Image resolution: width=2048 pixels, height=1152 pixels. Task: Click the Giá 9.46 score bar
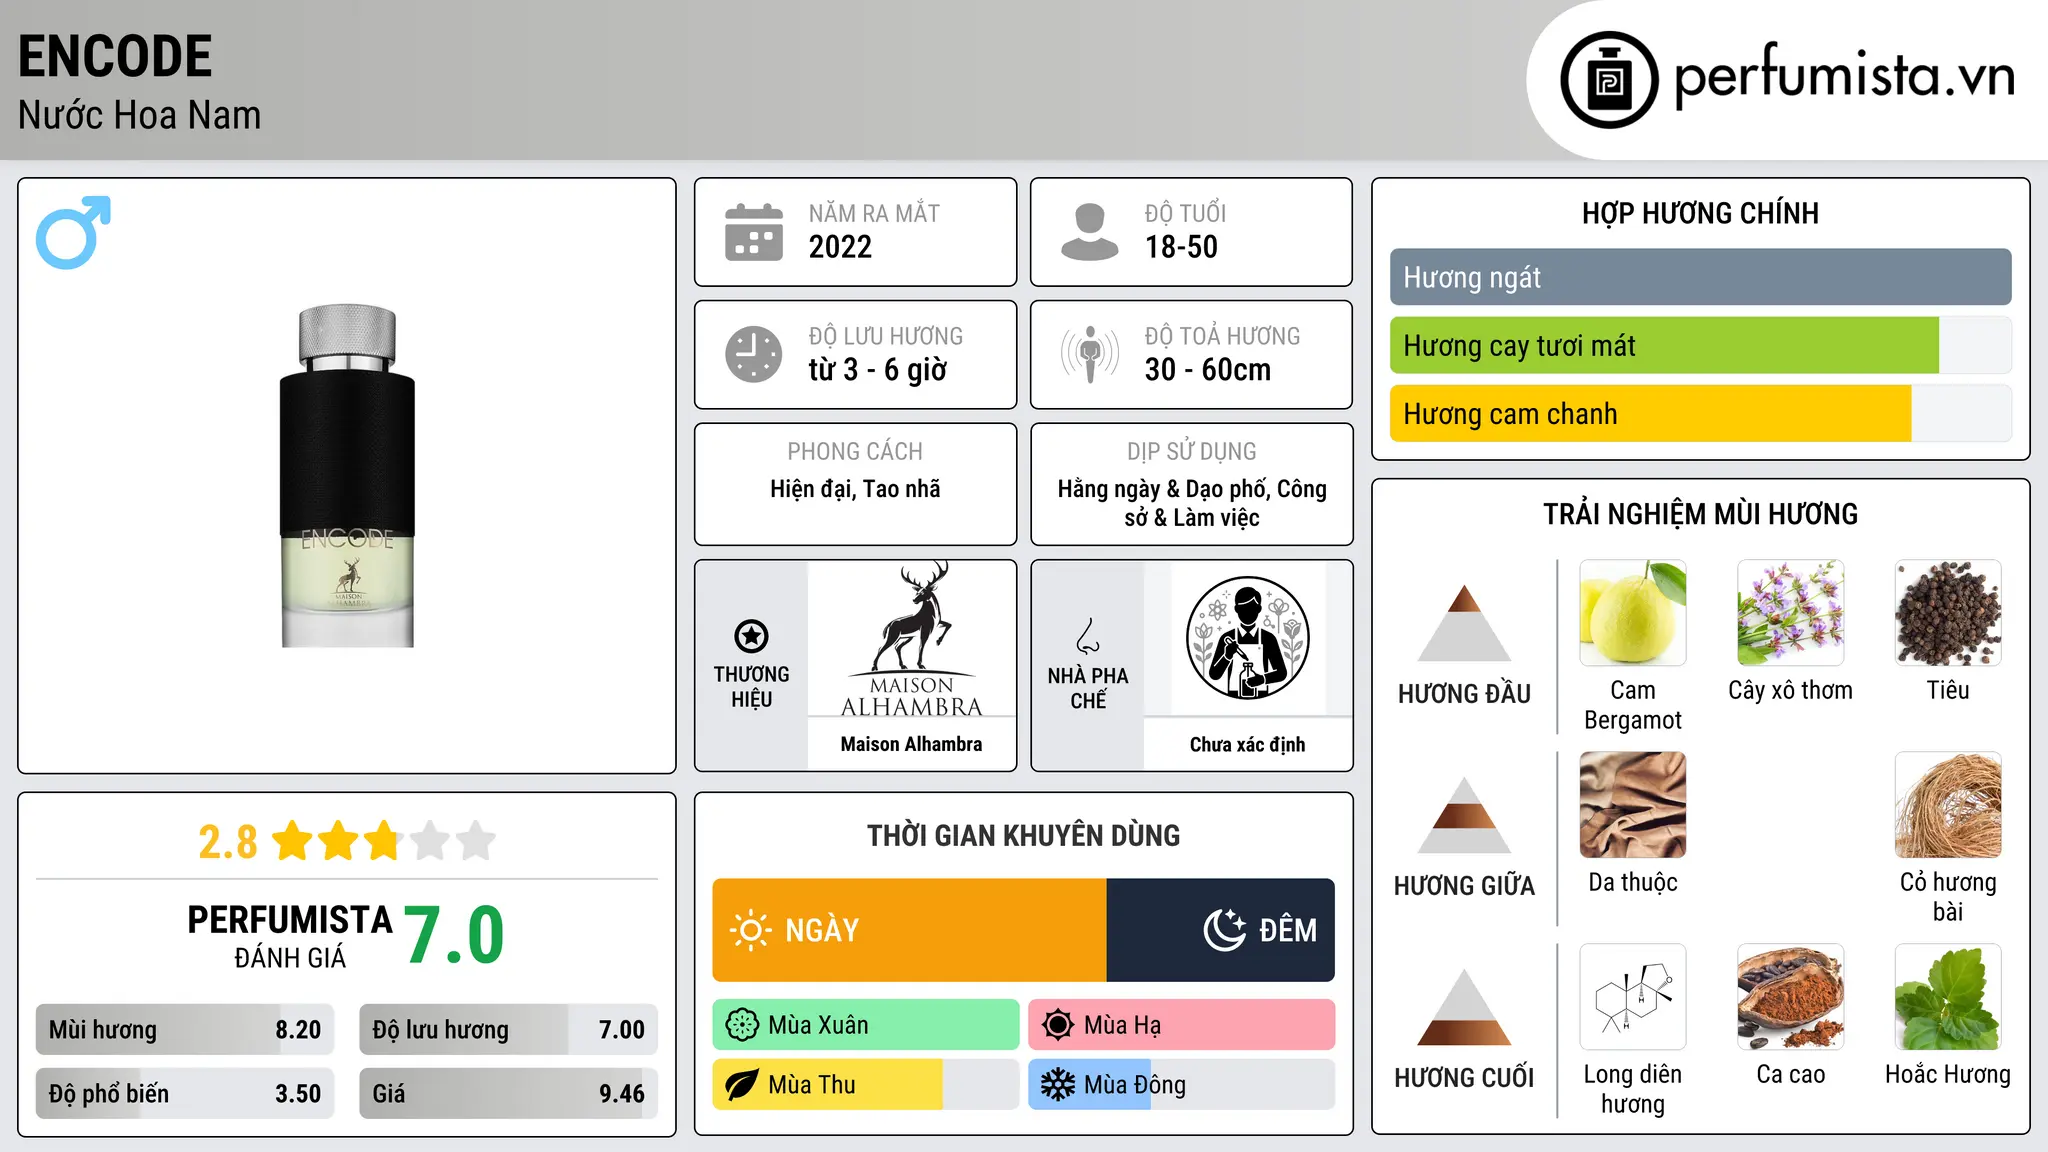[x=508, y=1094]
